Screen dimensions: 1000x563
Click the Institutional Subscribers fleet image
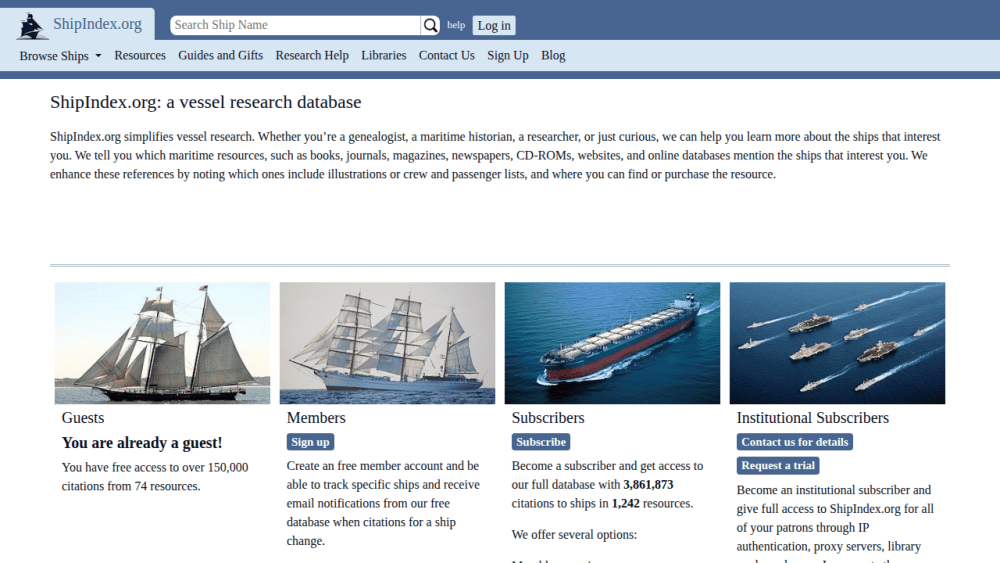click(837, 343)
